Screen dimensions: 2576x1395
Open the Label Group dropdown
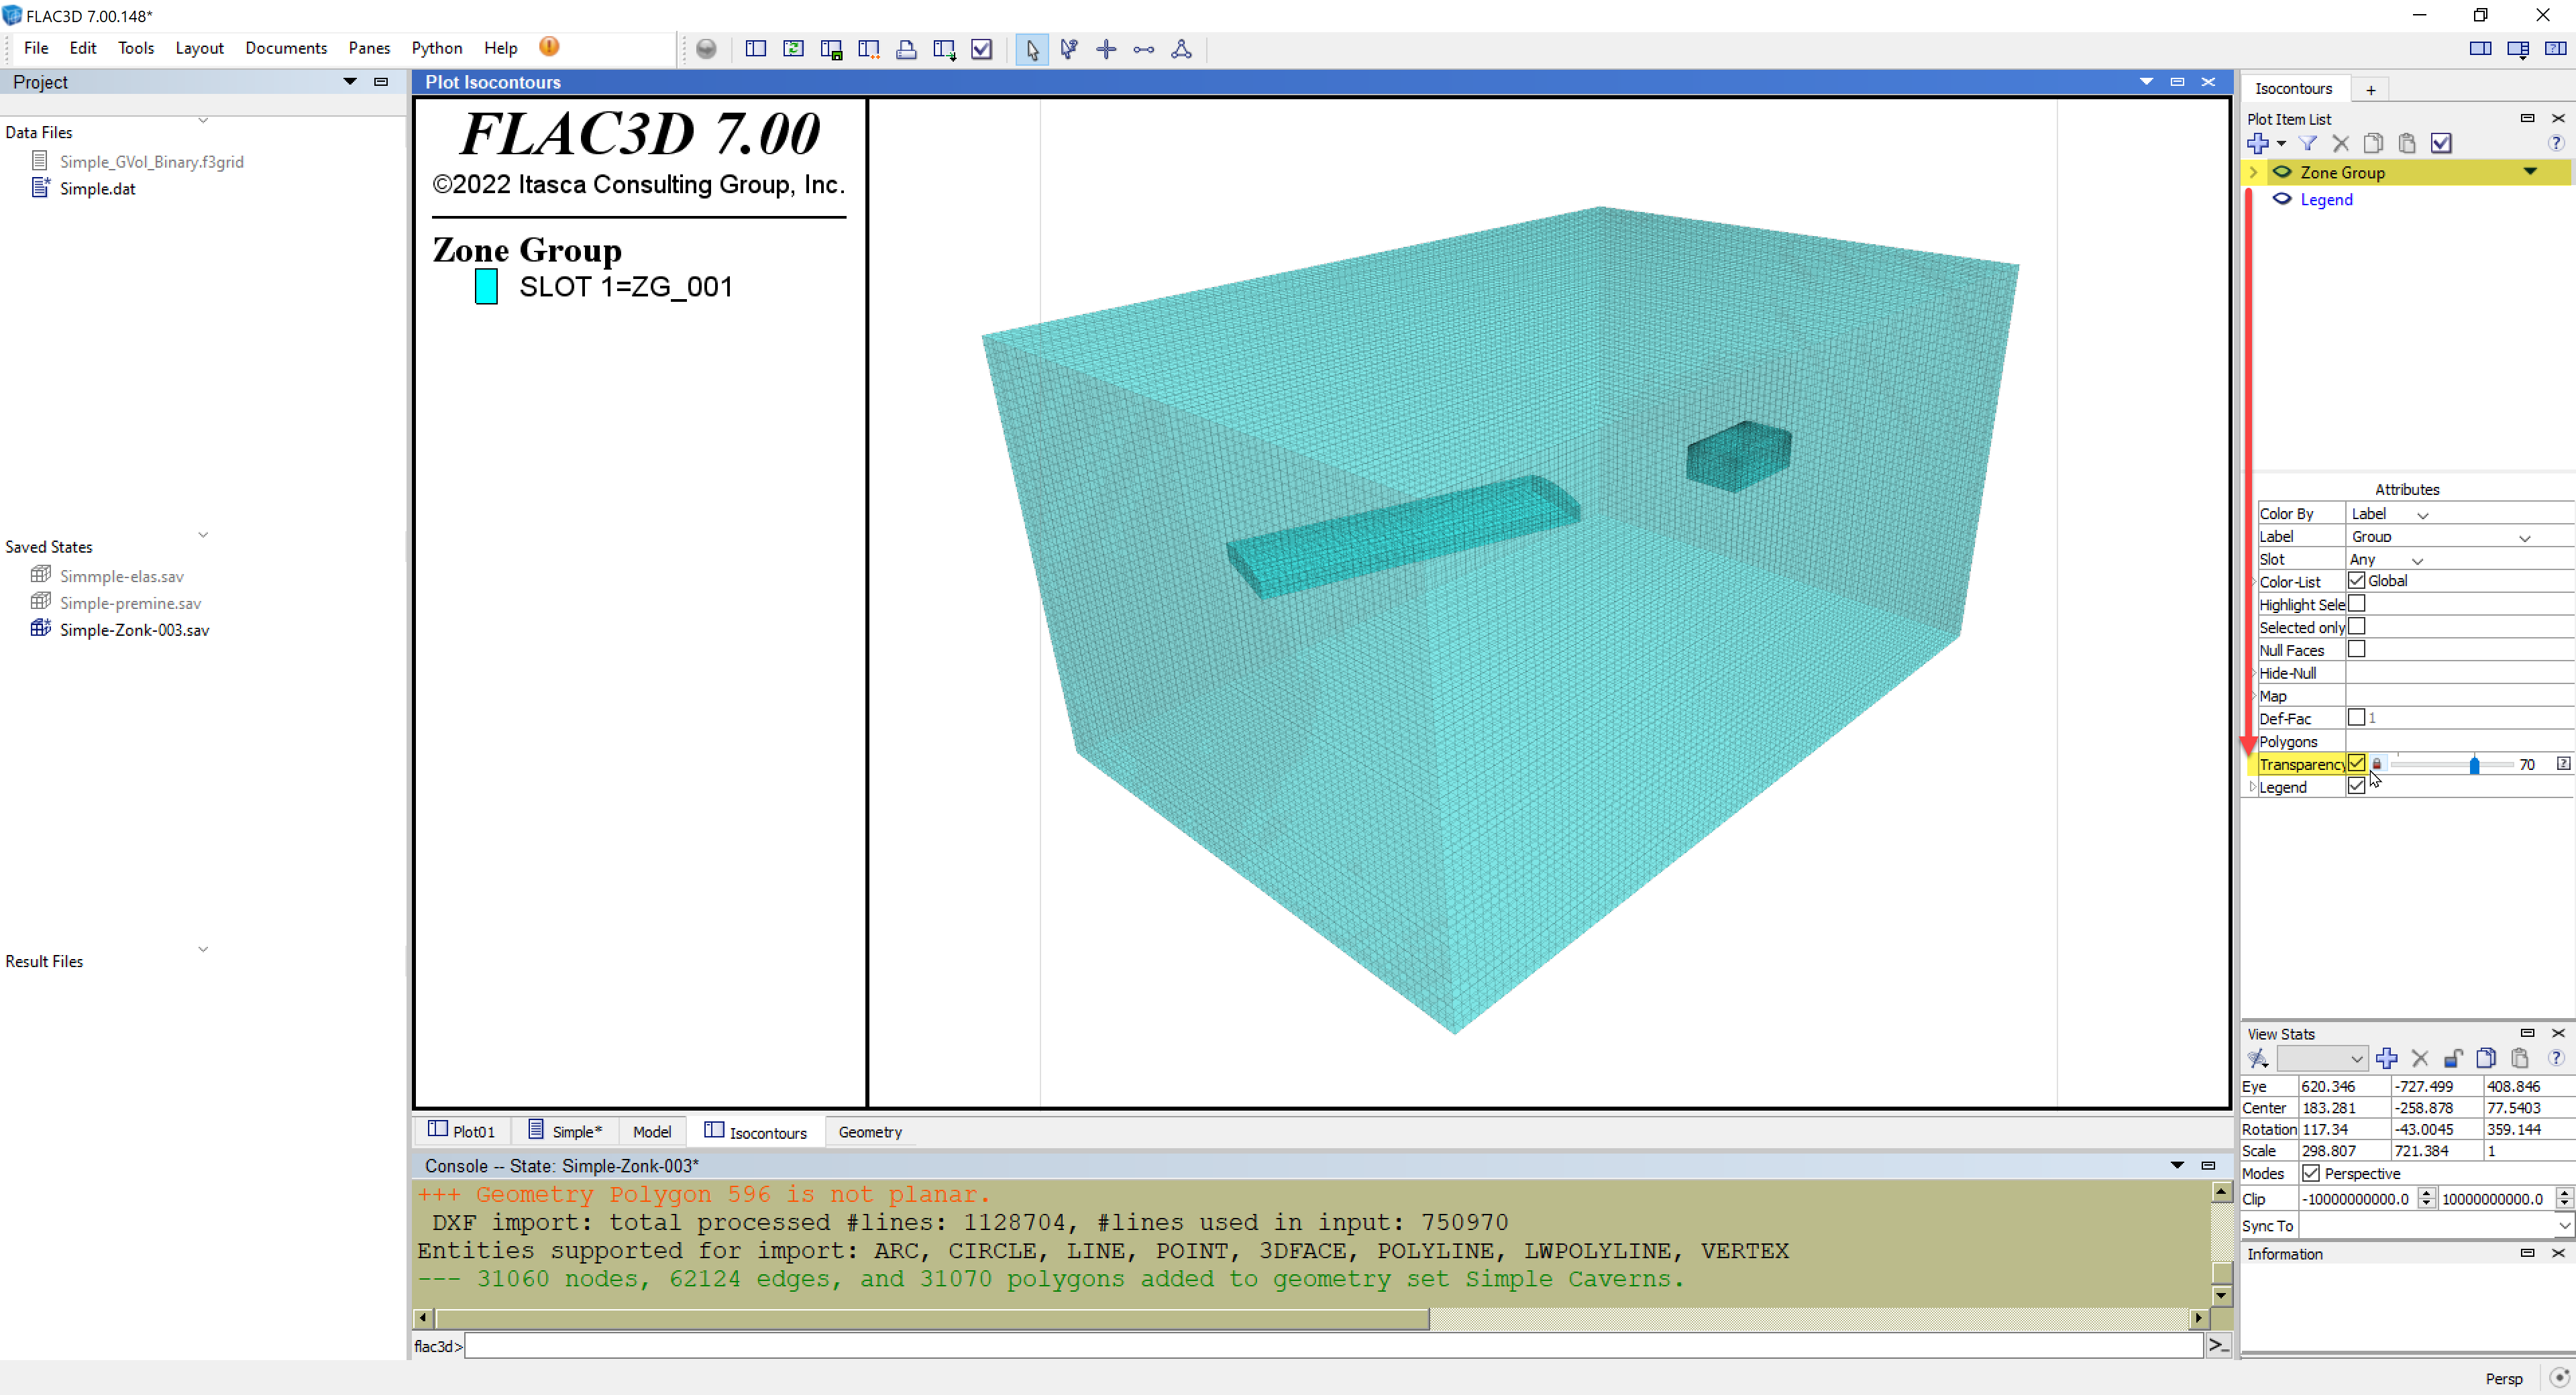click(x=2440, y=537)
